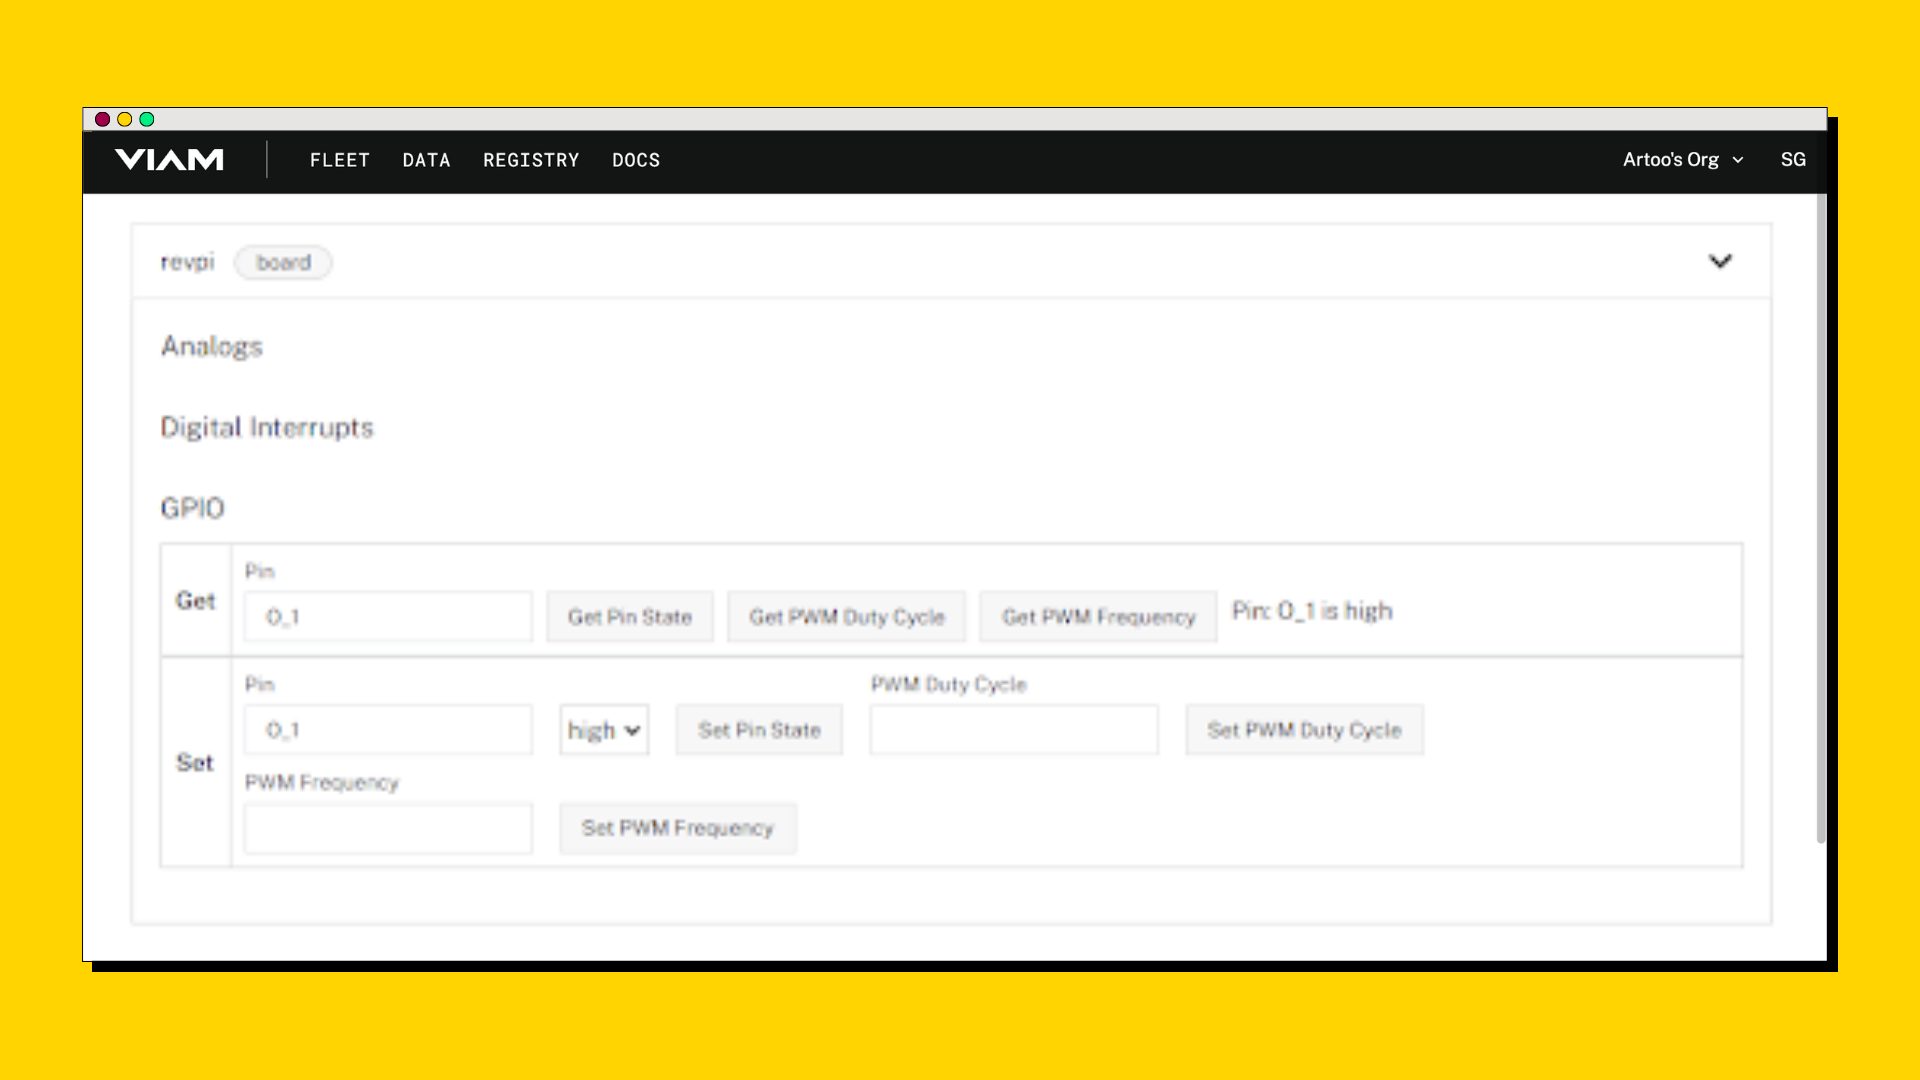Open the REGISTRY section
Image resolution: width=1920 pixels, height=1080 pixels.
(531, 160)
